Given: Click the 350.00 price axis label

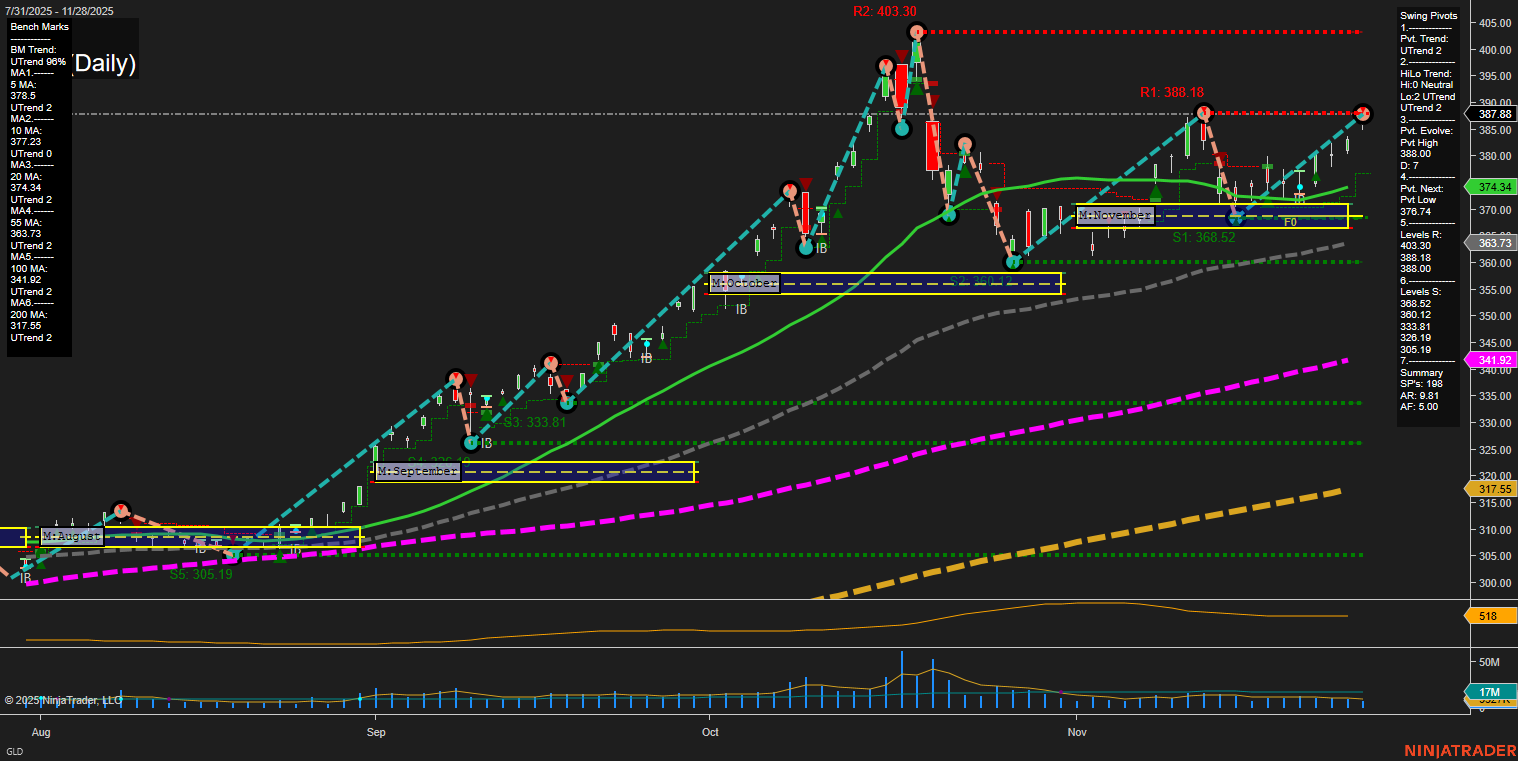Looking at the screenshot, I should coord(1494,316).
